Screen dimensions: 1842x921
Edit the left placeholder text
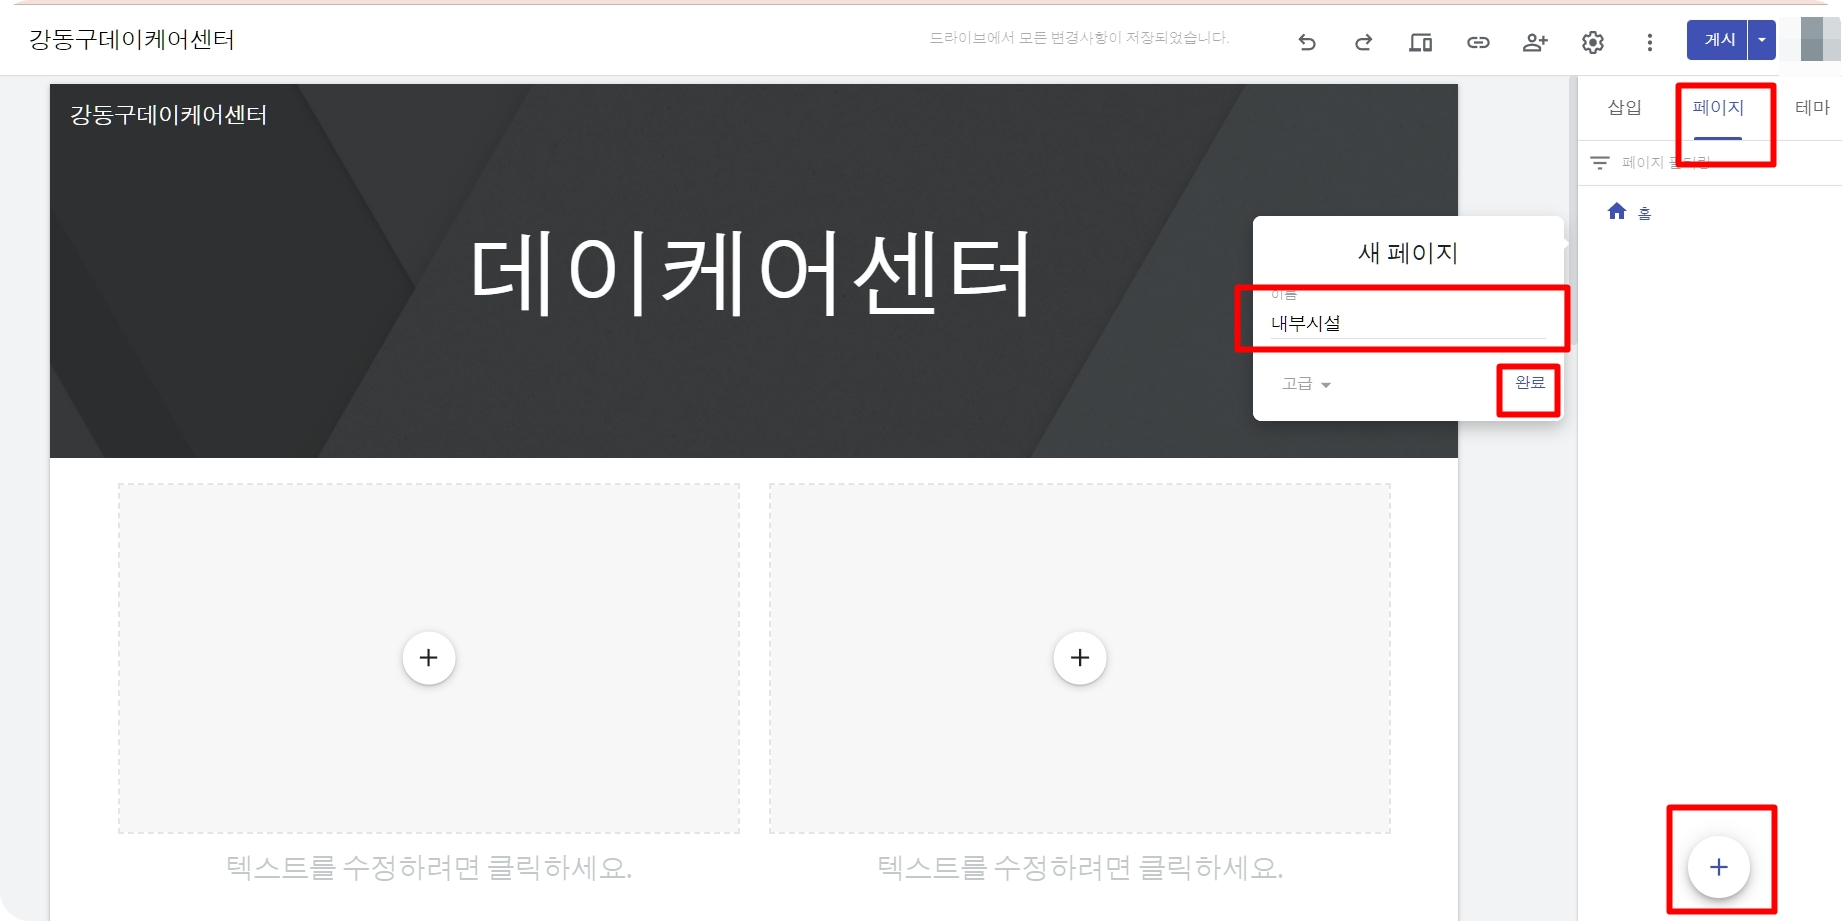click(x=429, y=867)
